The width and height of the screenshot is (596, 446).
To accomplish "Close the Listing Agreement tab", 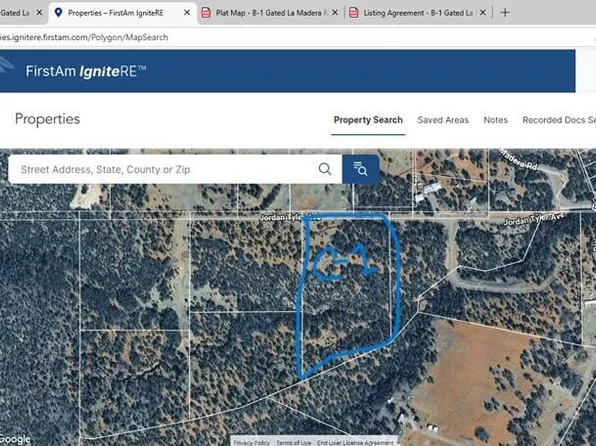I will tap(483, 13).
